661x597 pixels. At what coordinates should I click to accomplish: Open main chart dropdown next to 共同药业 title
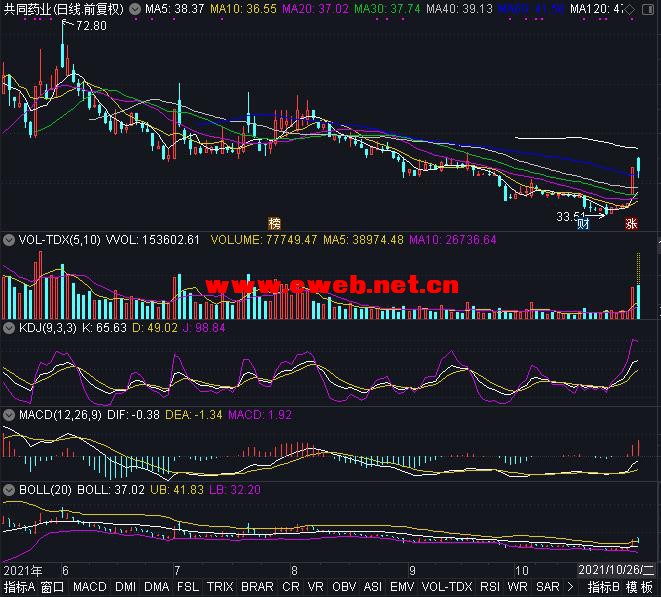(135, 8)
